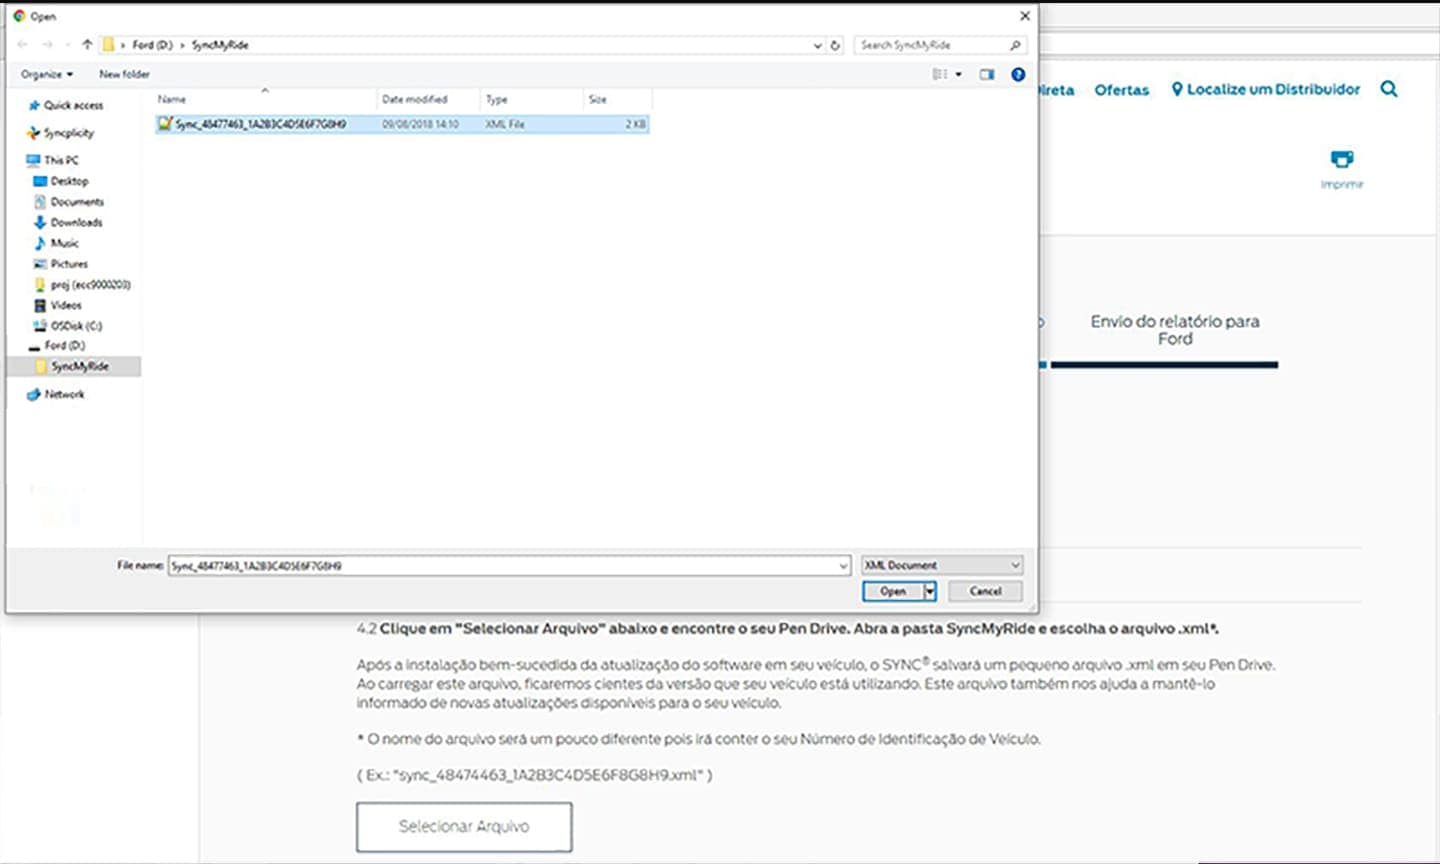Open the dialog Help question mark icon
The width and height of the screenshot is (1440, 864).
pyautogui.click(x=1017, y=74)
